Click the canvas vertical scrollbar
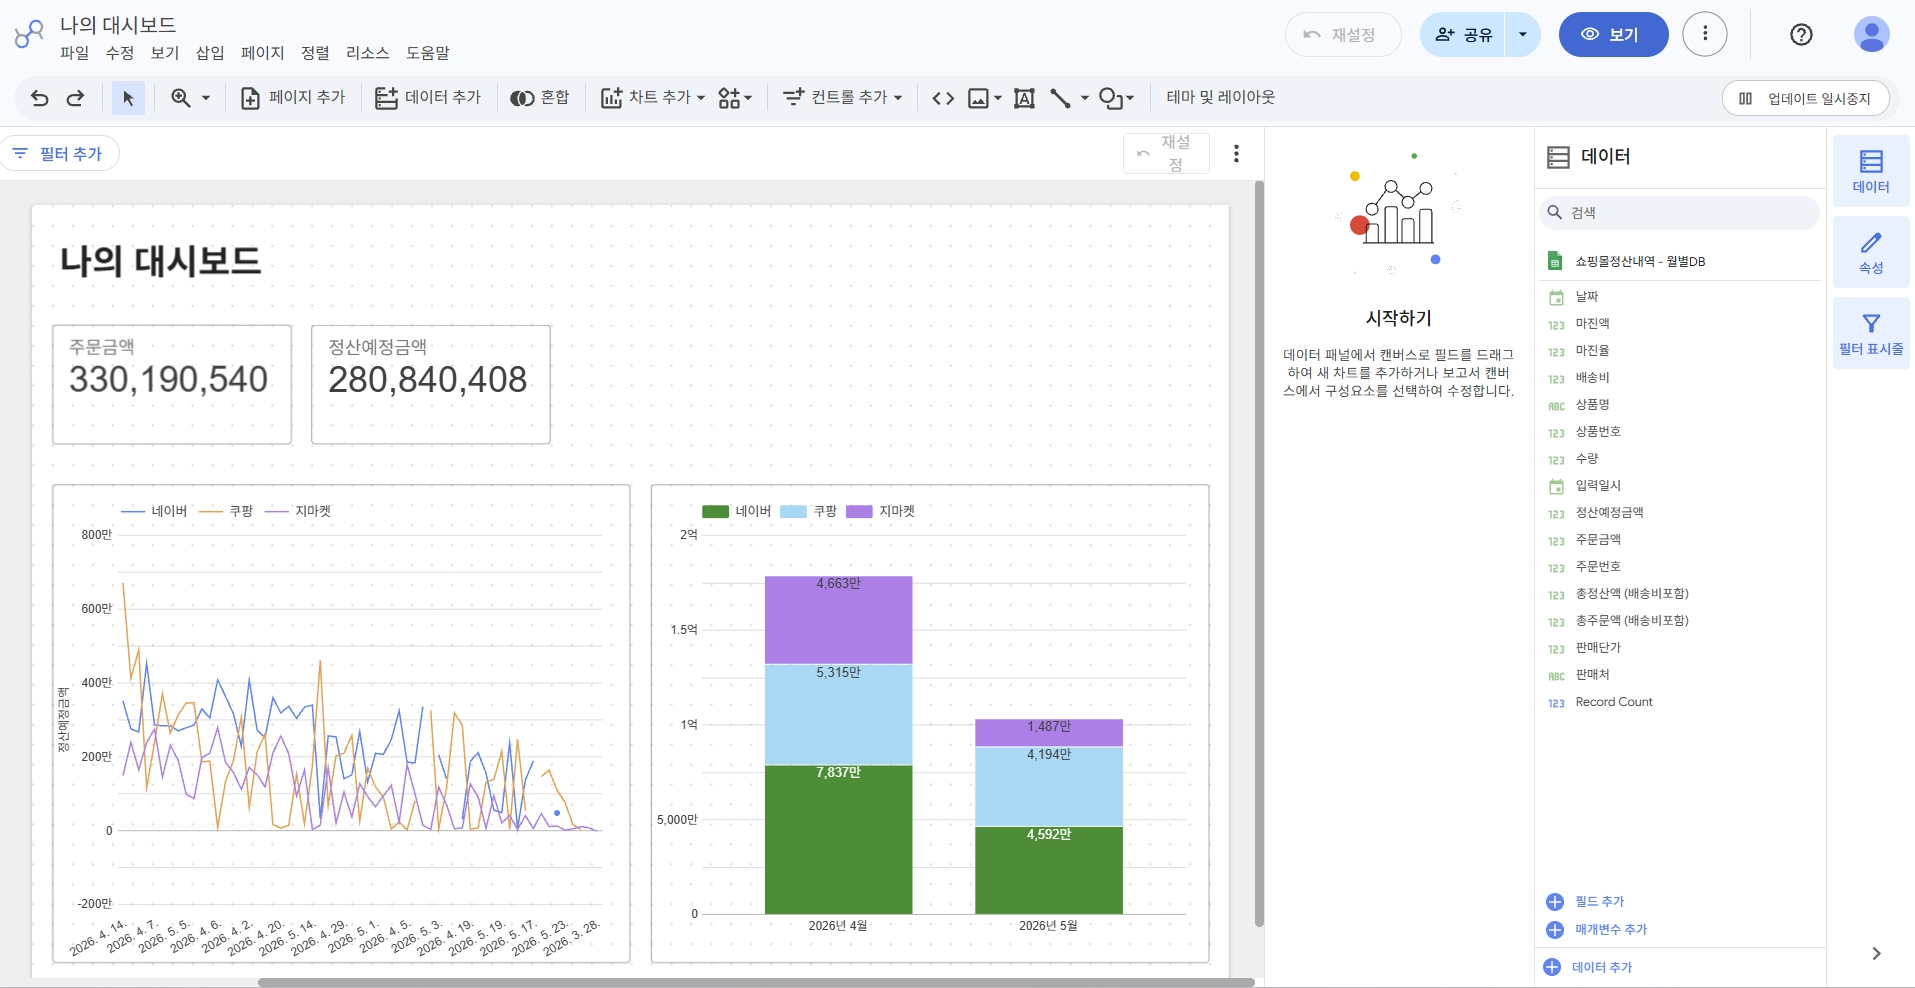Screen dimensions: 1915x988 pyautogui.click(x=1259, y=554)
